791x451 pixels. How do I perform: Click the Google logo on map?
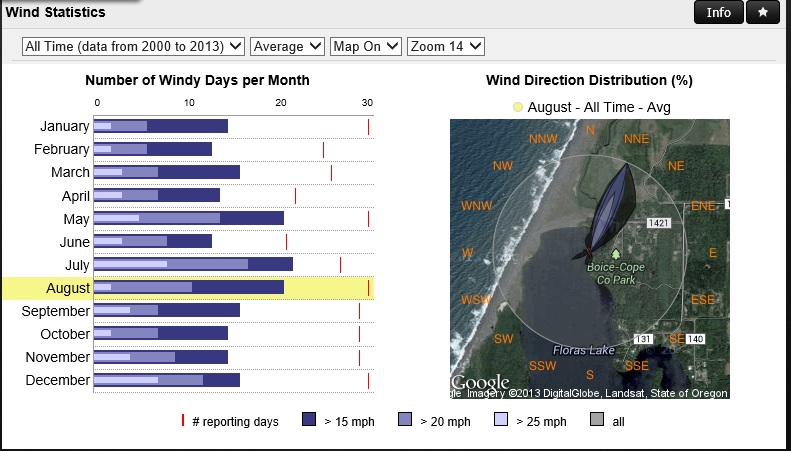coord(480,382)
